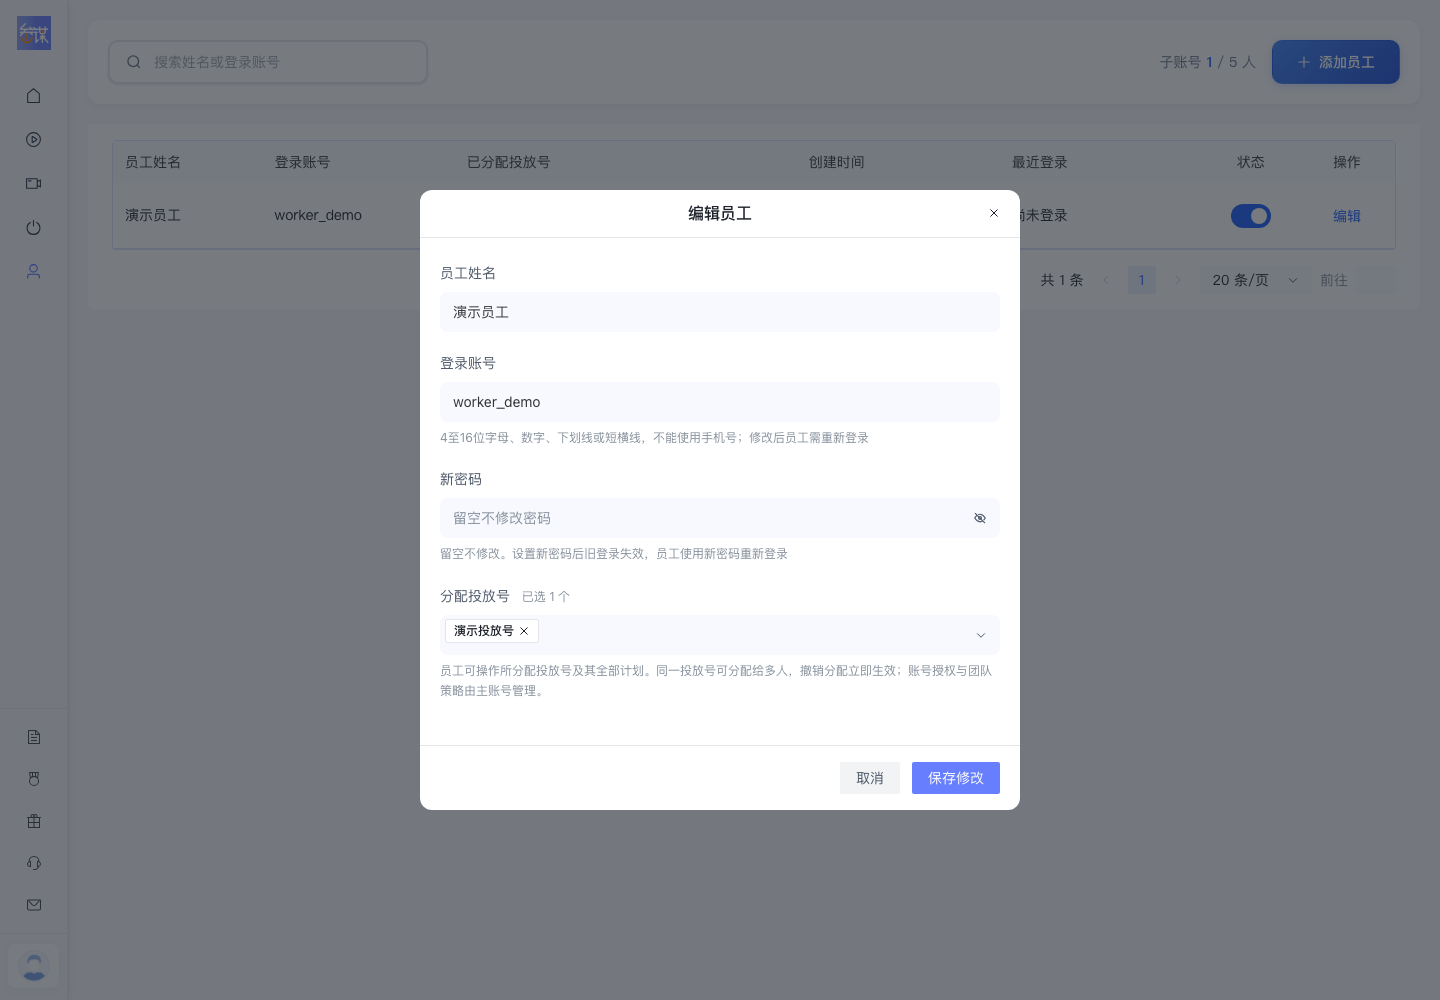Click the 编辑 link for 演示员工
The height and width of the screenshot is (1000, 1440).
pos(1347,216)
